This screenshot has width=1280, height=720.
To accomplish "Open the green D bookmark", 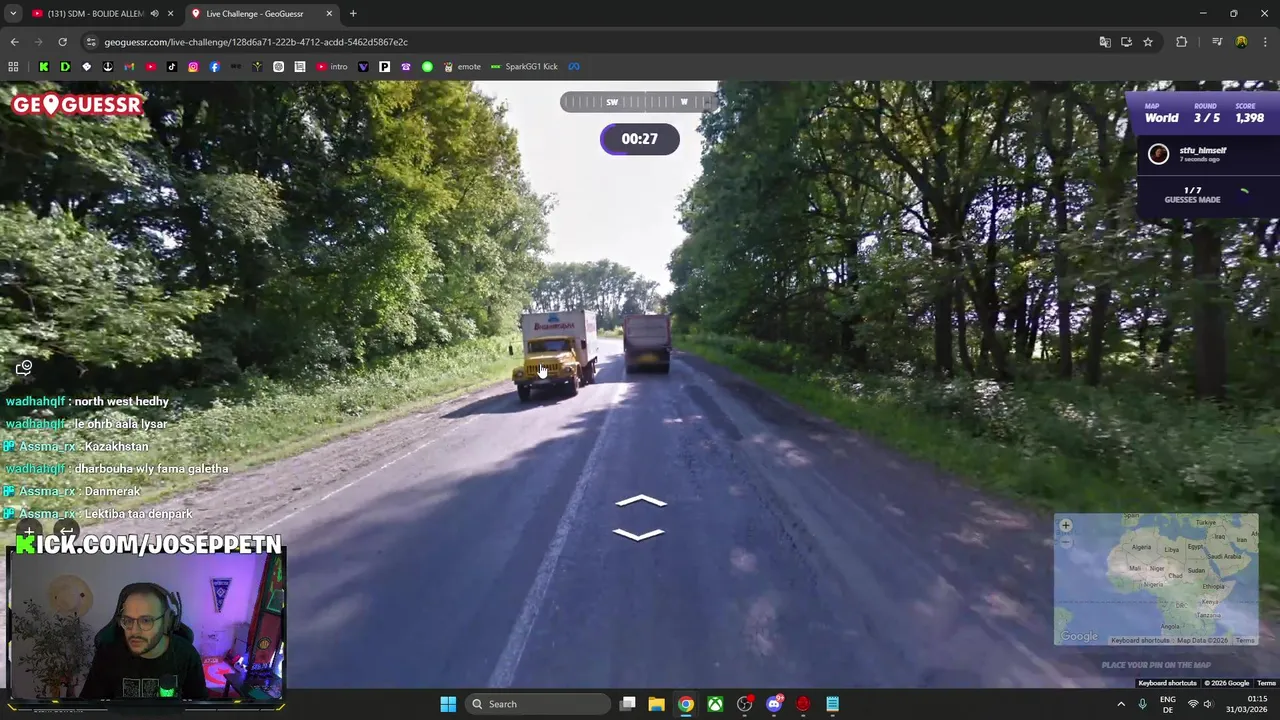I will click(65, 67).
